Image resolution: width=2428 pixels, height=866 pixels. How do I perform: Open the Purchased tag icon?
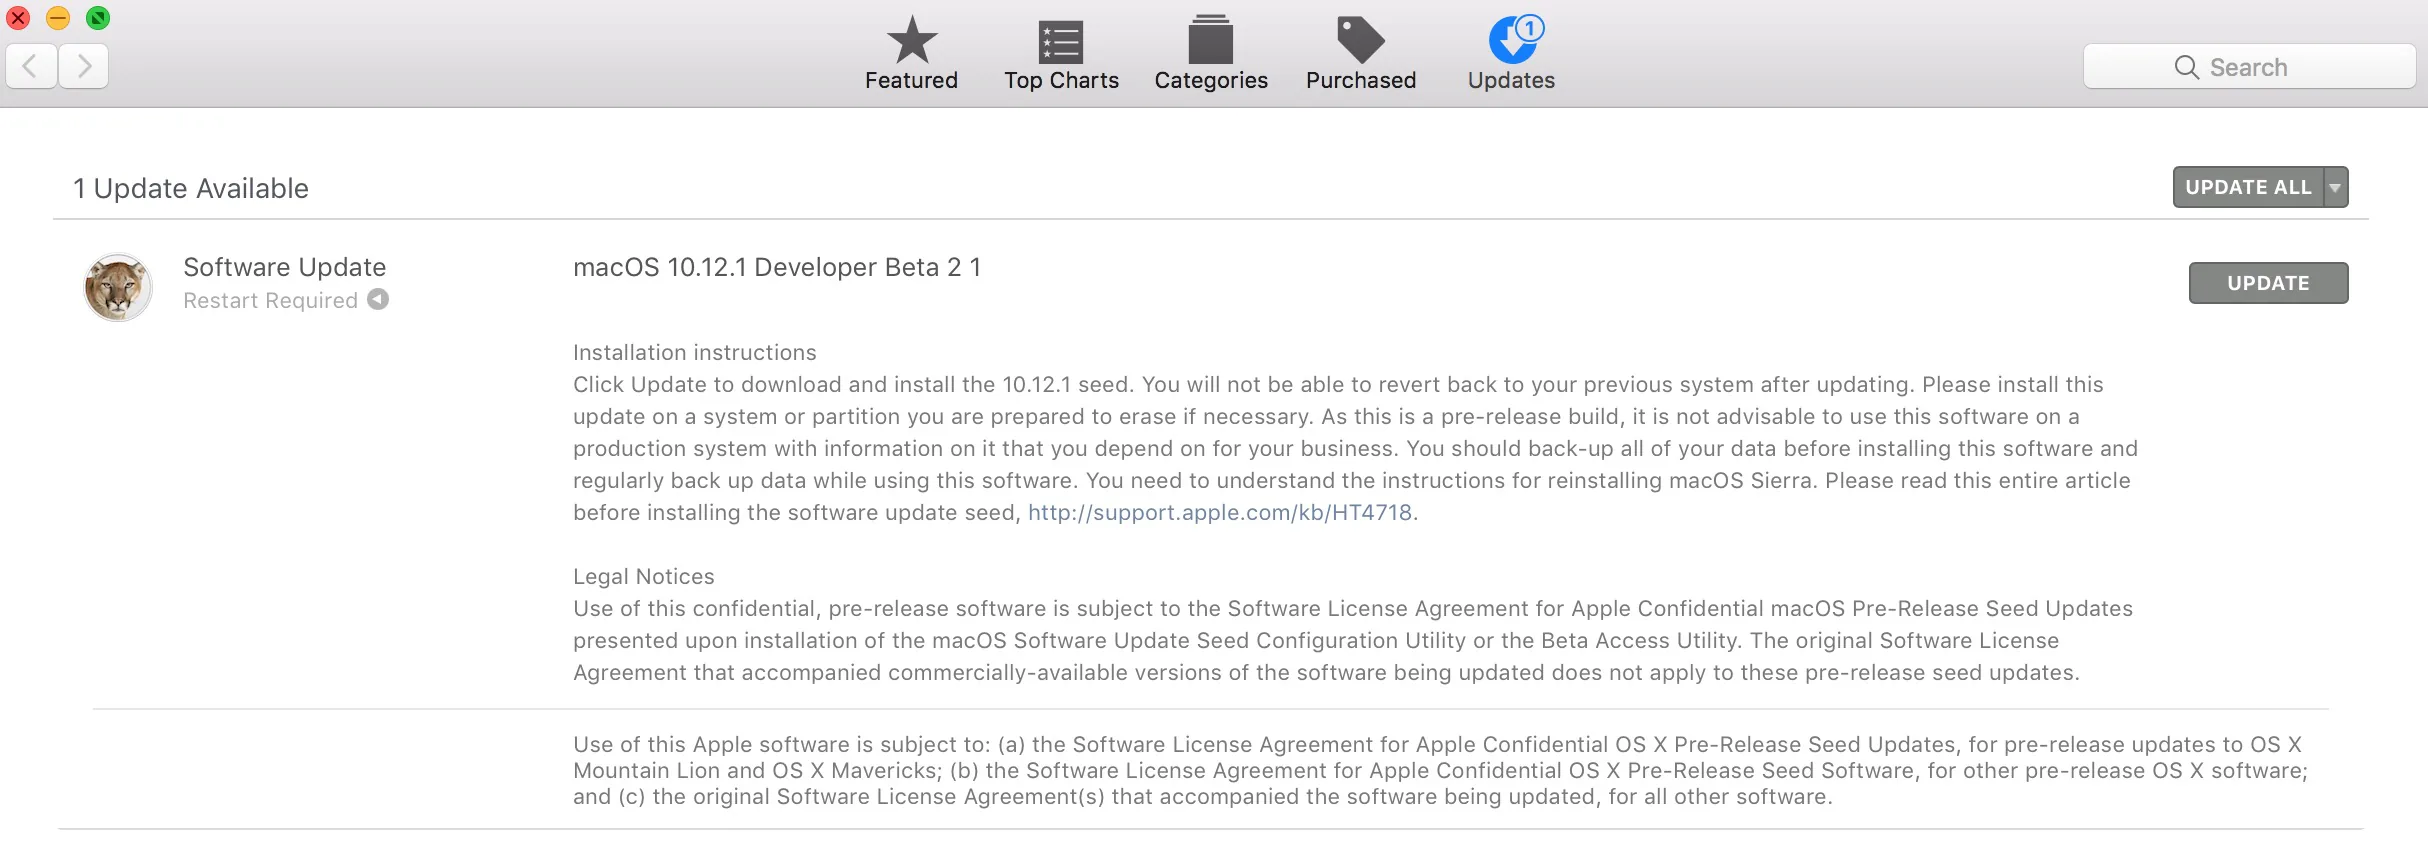pos(1360,40)
